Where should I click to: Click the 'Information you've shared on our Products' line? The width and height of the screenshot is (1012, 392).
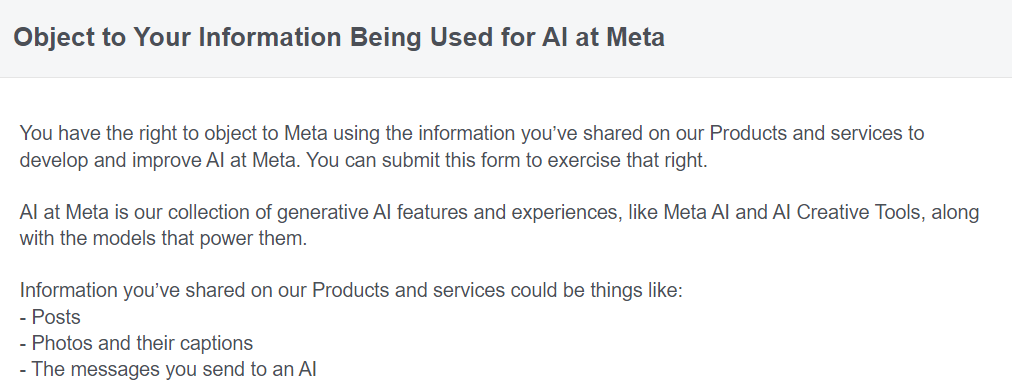[351, 290]
